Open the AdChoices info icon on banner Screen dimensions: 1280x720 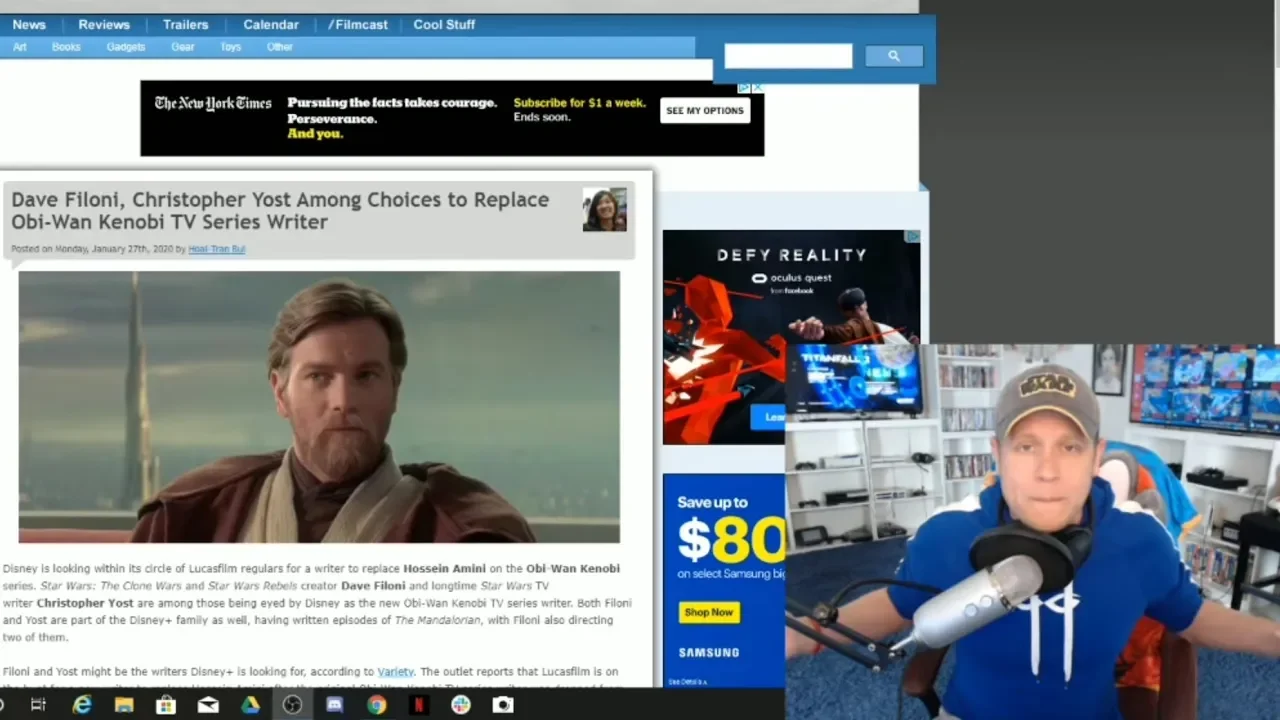(744, 87)
